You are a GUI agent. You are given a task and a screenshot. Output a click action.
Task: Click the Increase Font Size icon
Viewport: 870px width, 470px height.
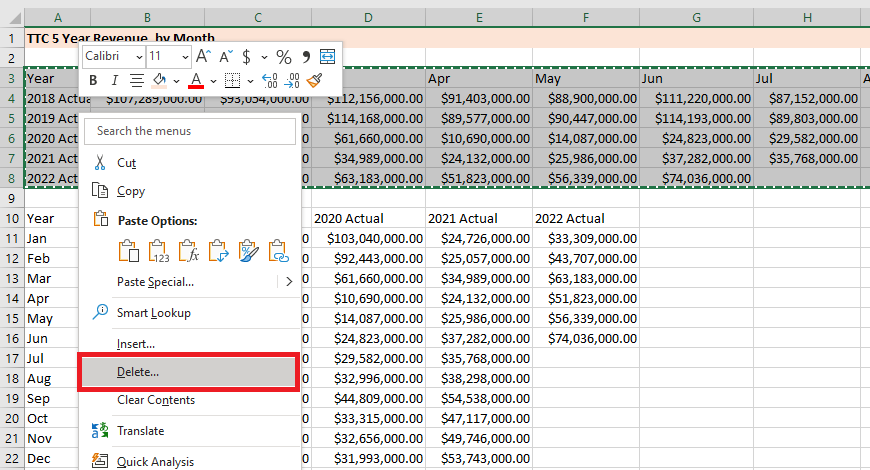tap(204, 57)
